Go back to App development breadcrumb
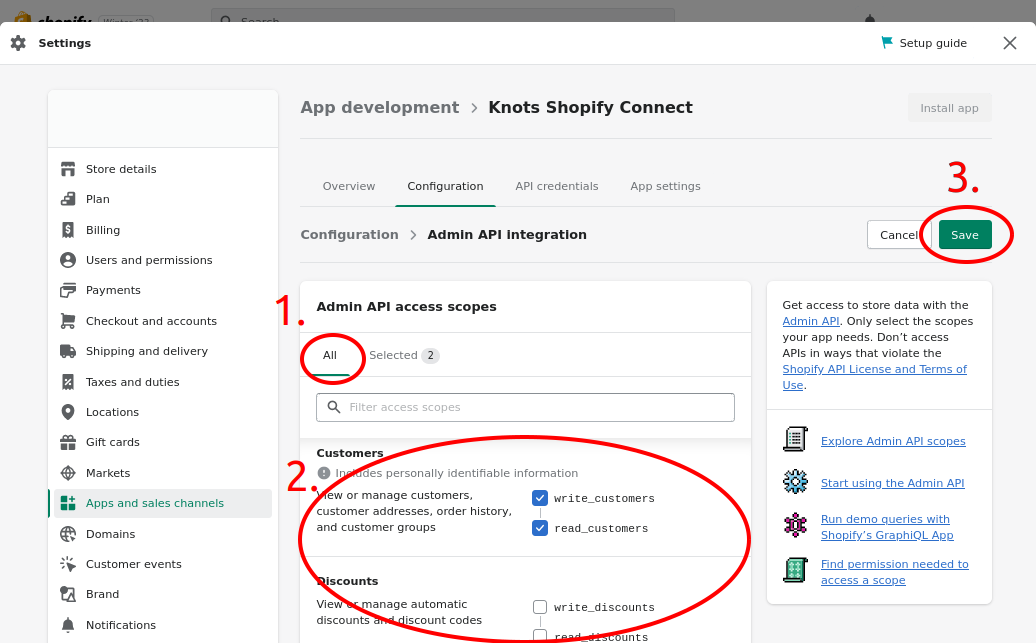Screen dimensions: 1036x643 tap(380, 108)
